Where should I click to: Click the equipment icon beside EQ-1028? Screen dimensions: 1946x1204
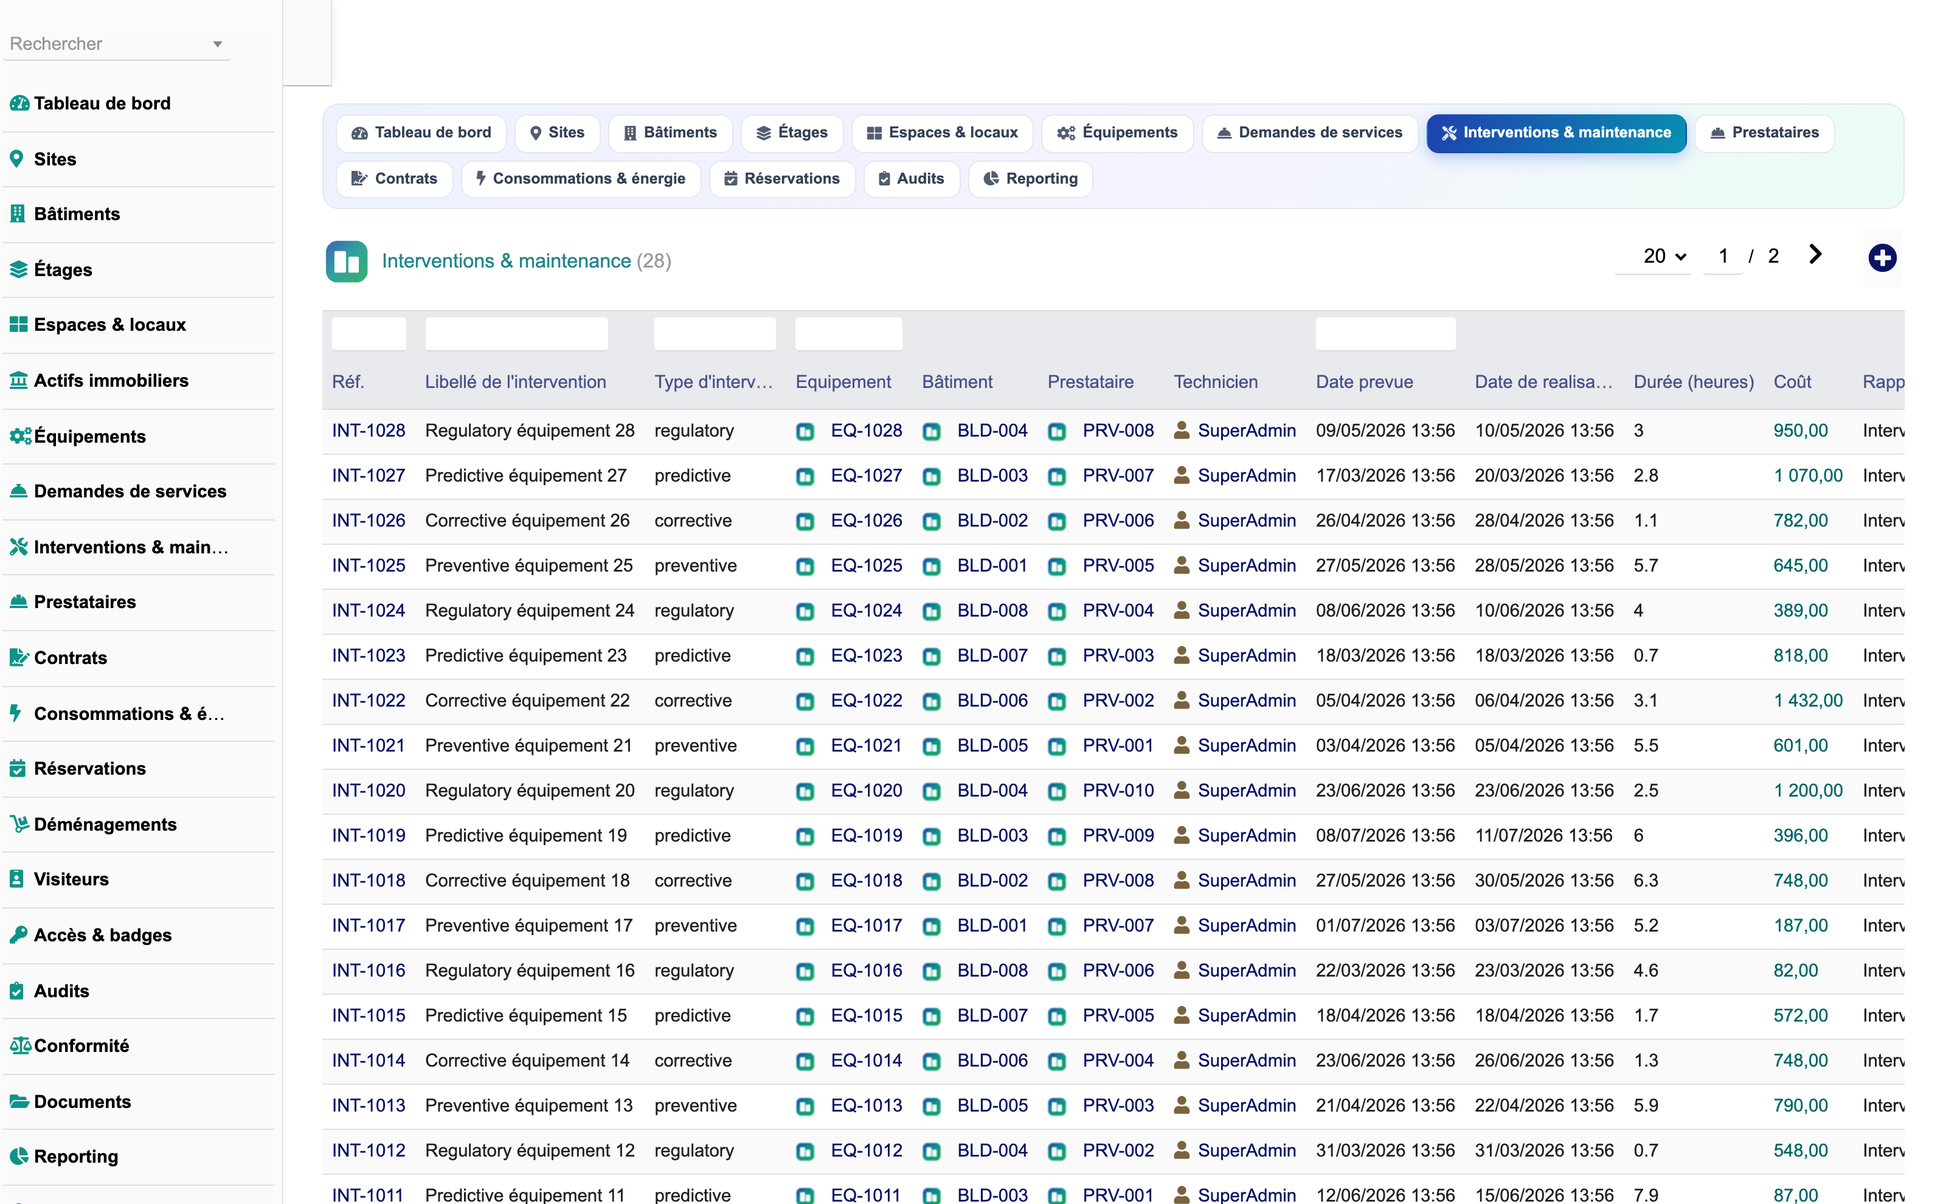click(805, 432)
